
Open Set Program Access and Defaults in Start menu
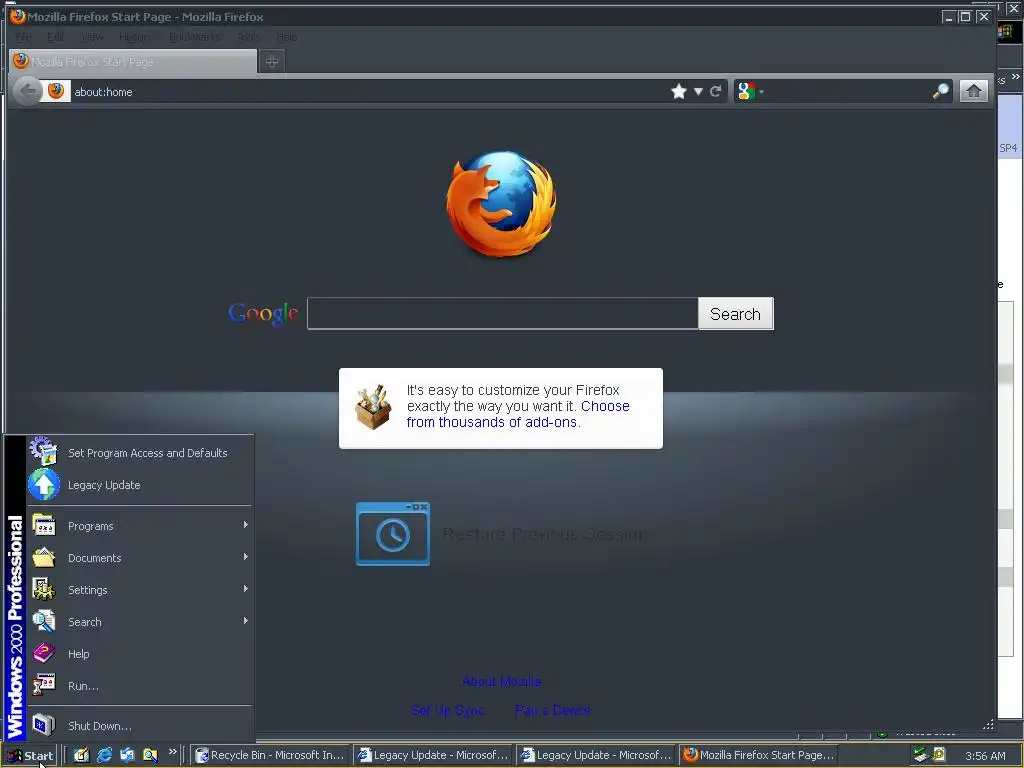click(140, 453)
